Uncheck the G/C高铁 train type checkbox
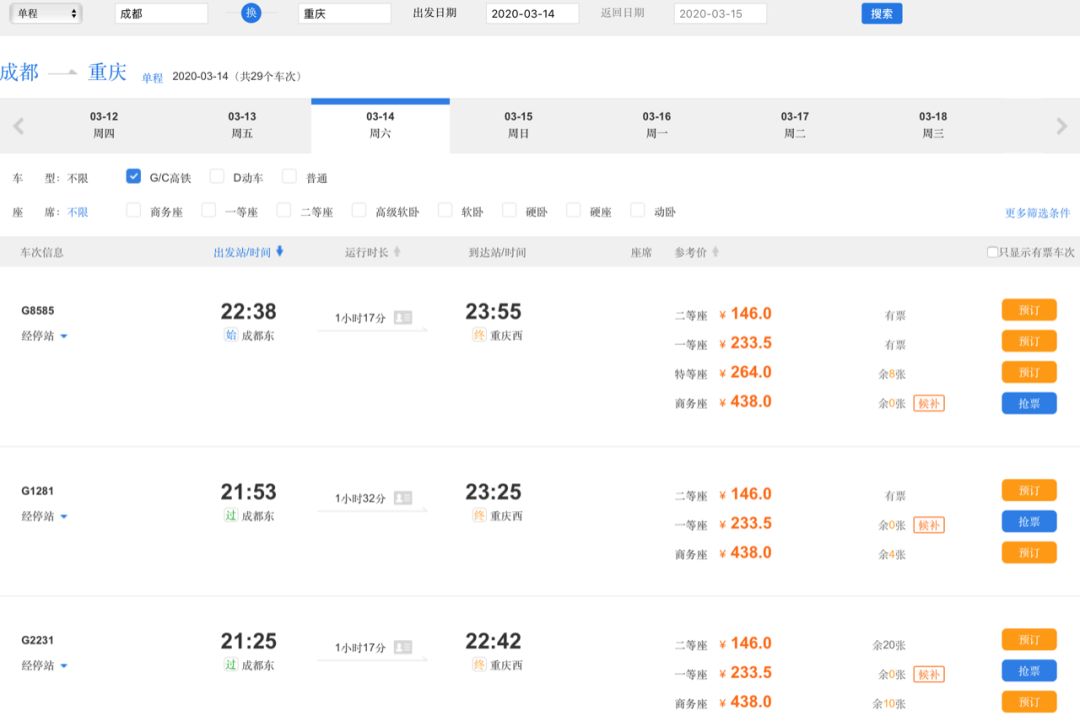The width and height of the screenshot is (1080, 721). 133,177
